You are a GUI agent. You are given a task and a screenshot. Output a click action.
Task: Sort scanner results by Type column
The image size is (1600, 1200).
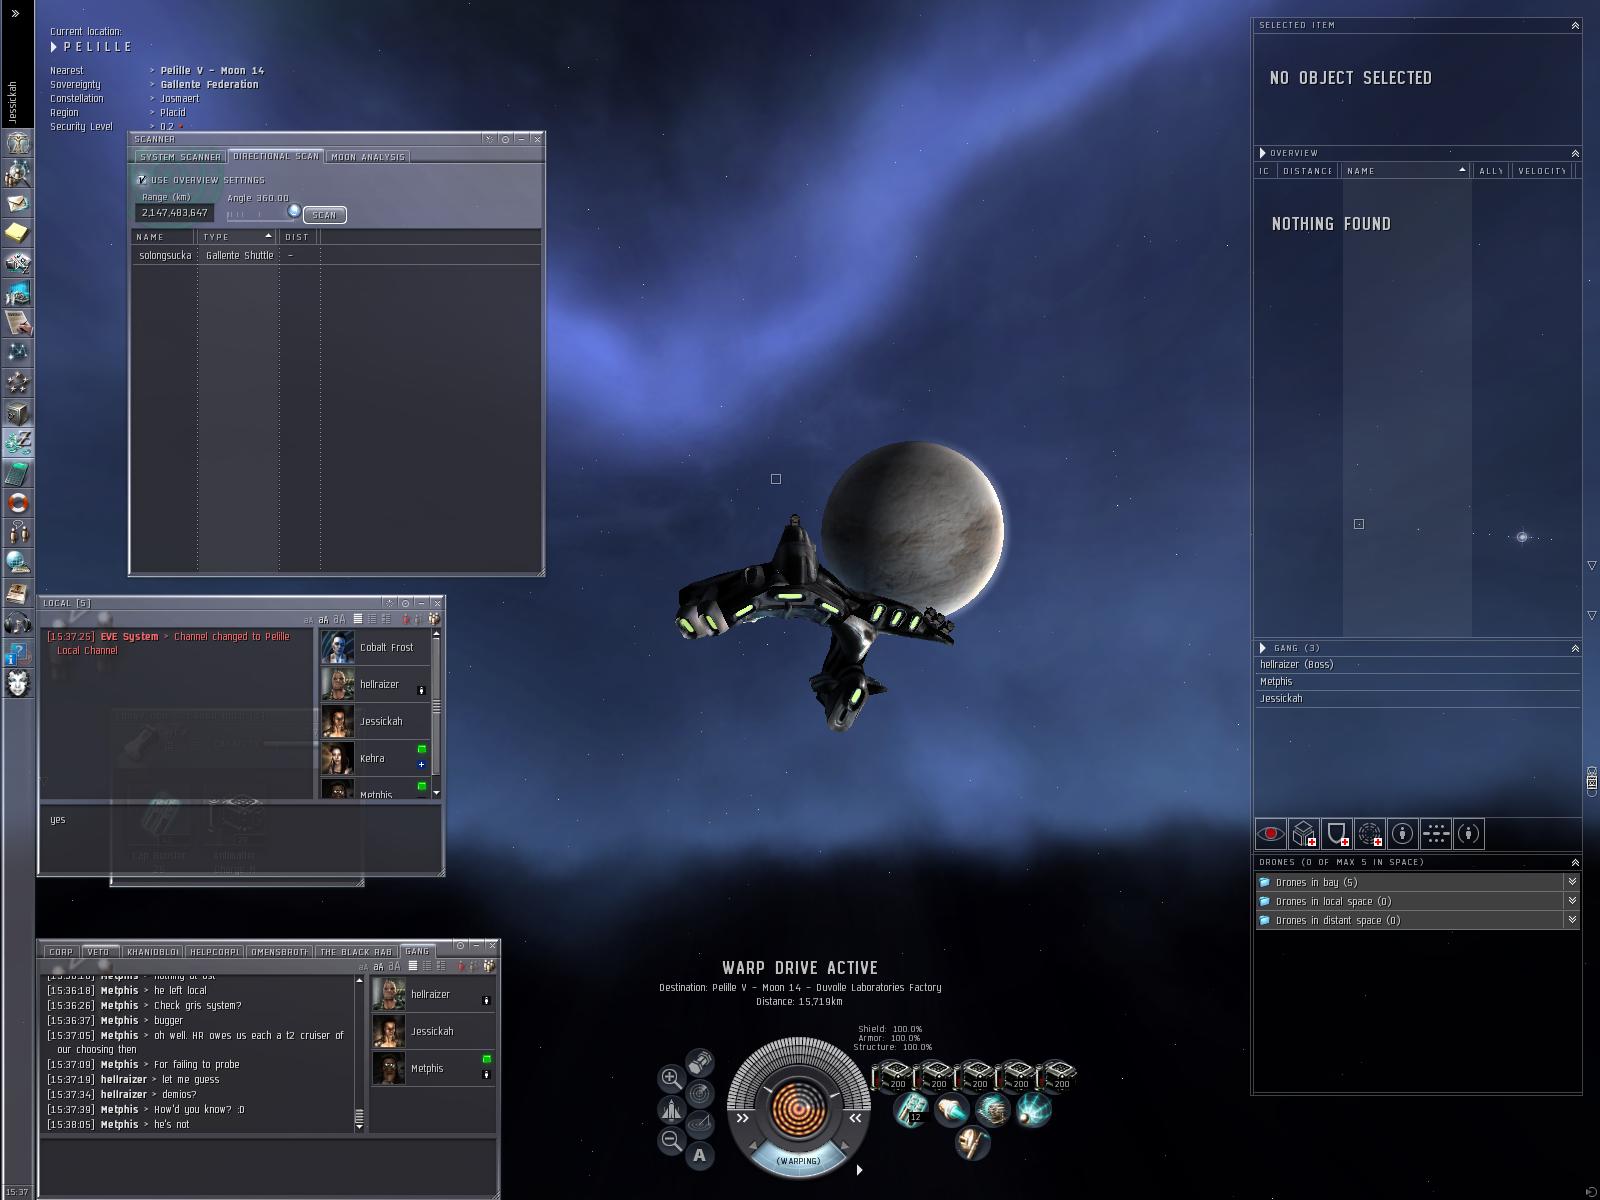237,237
